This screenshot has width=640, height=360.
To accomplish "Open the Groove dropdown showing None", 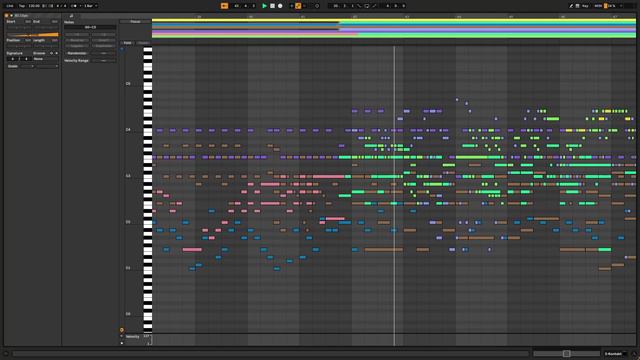I will 46,59.
